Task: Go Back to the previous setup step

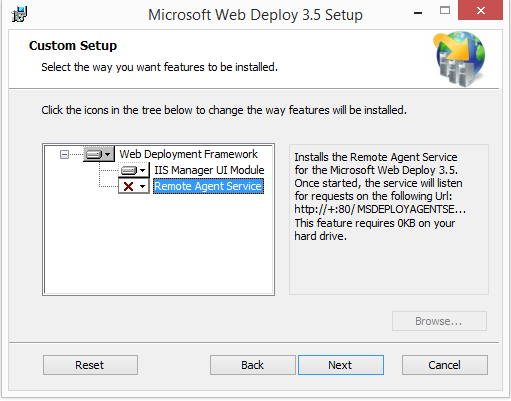Action: pos(253,365)
